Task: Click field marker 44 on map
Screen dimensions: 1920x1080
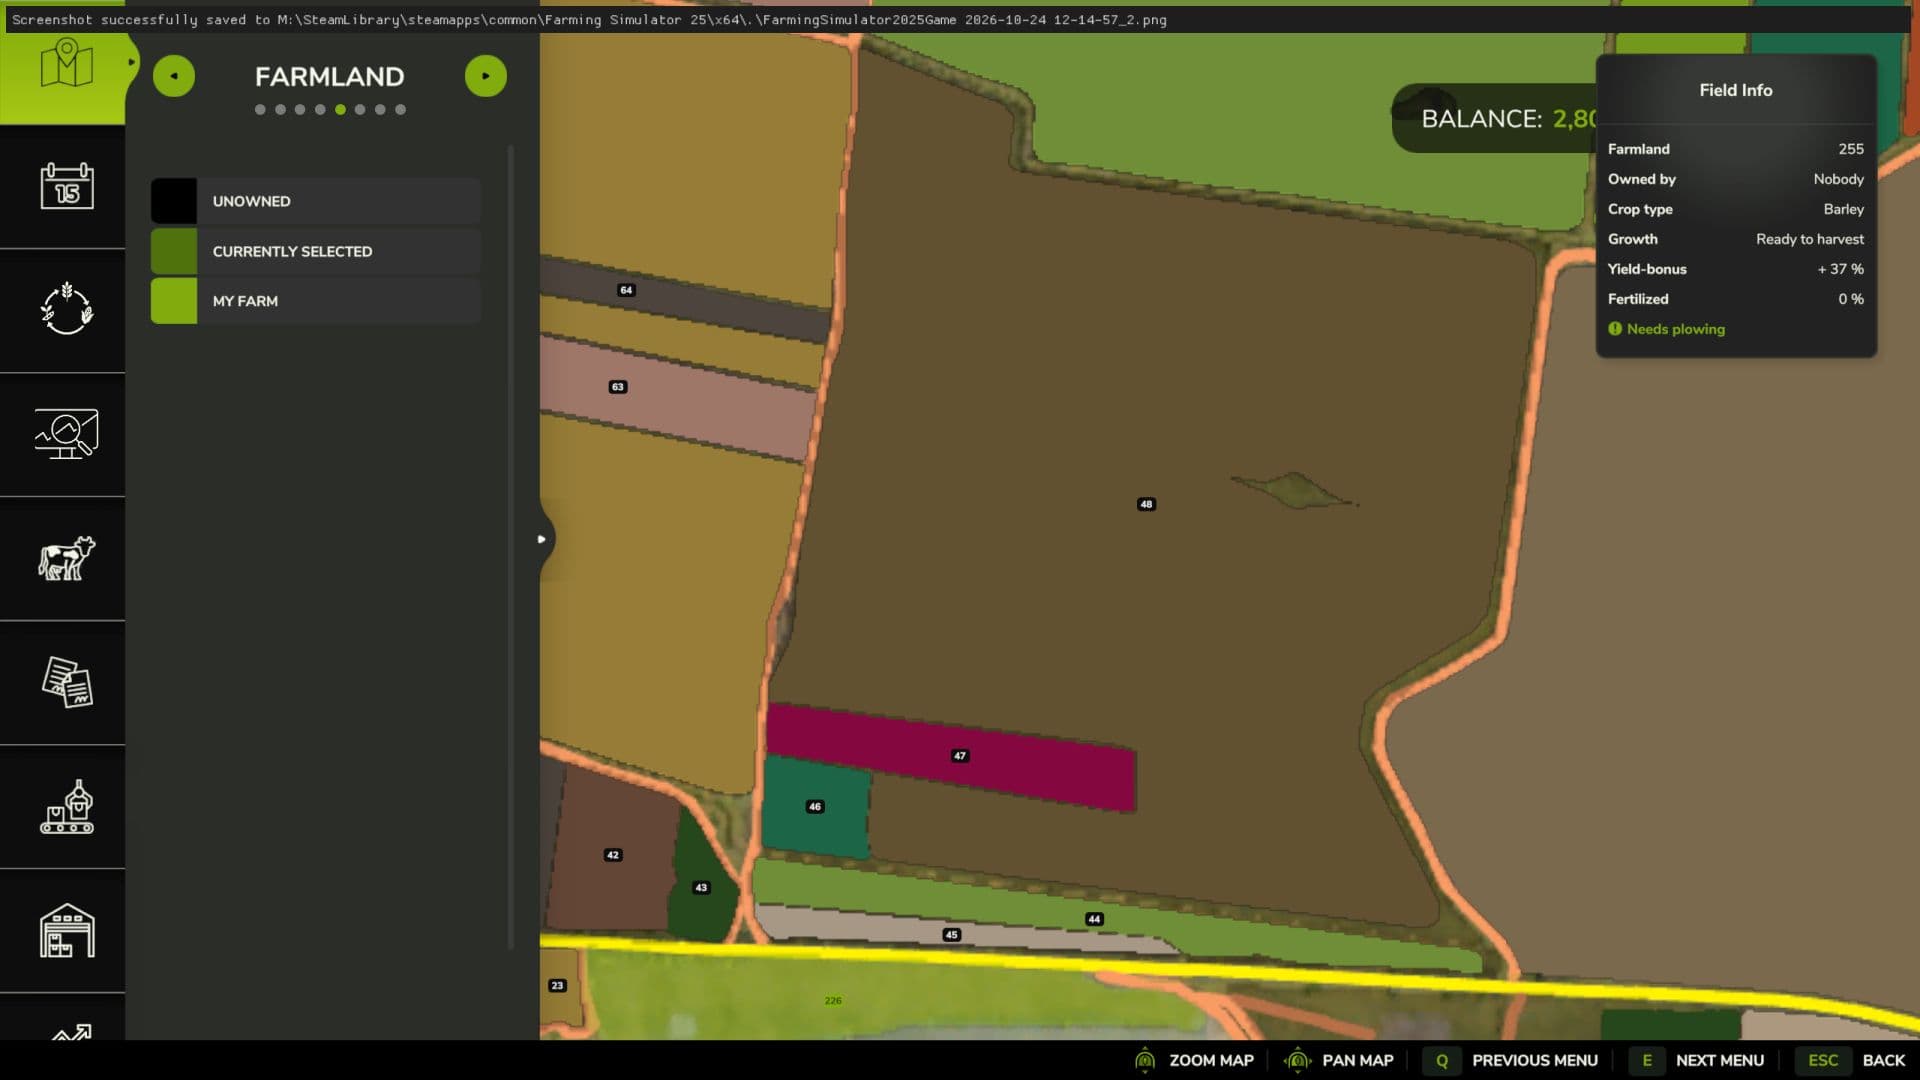Action: click(1094, 919)
